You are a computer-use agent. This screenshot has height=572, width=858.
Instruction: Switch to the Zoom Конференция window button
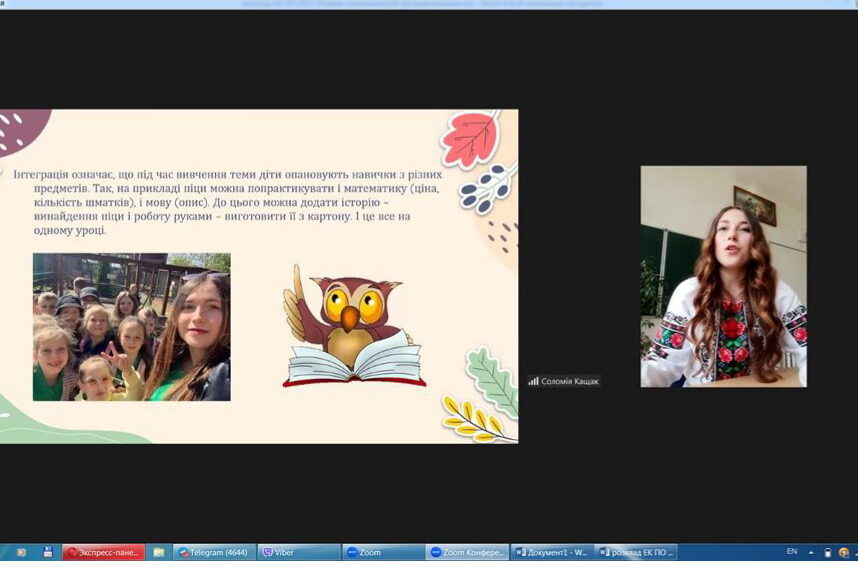click(467, 552)
